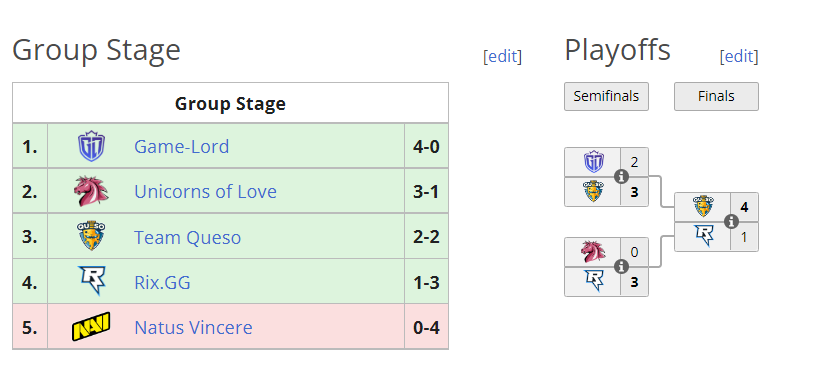Click the Team Queso logo in finals bracket
The width and height of the screenshot is (814, 375).
click(x=703, y=207)
